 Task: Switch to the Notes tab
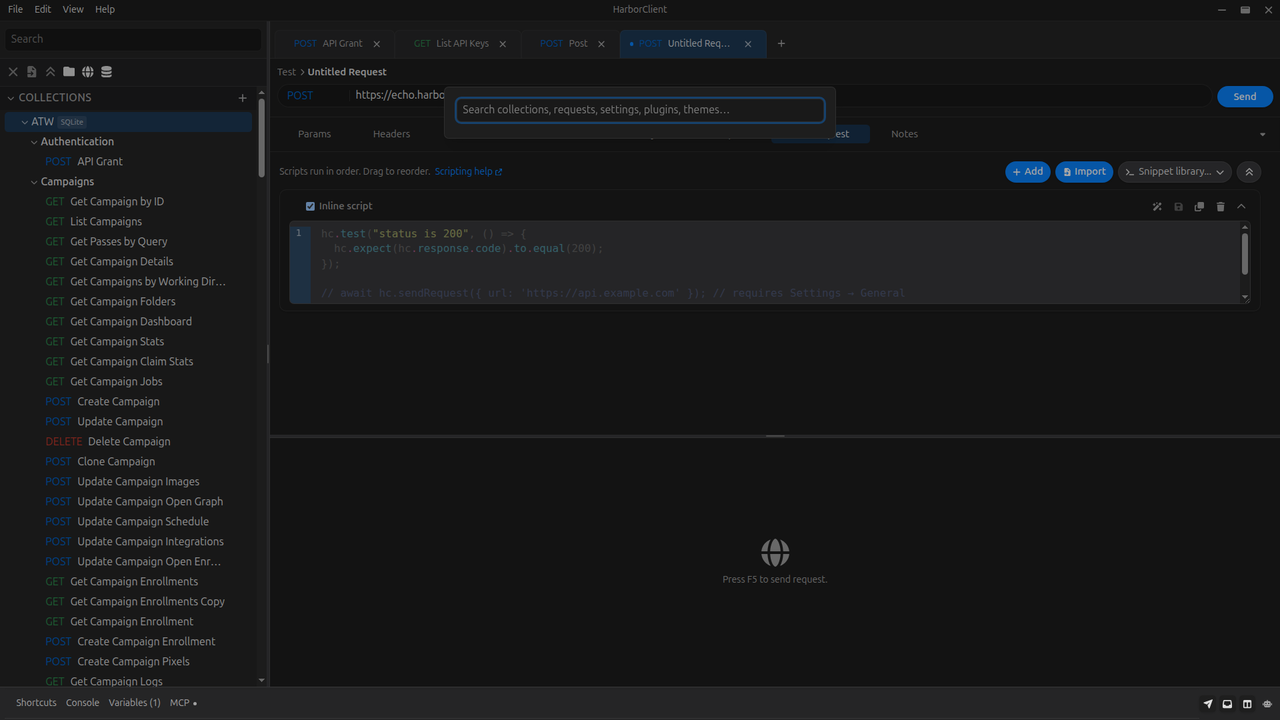904,134
